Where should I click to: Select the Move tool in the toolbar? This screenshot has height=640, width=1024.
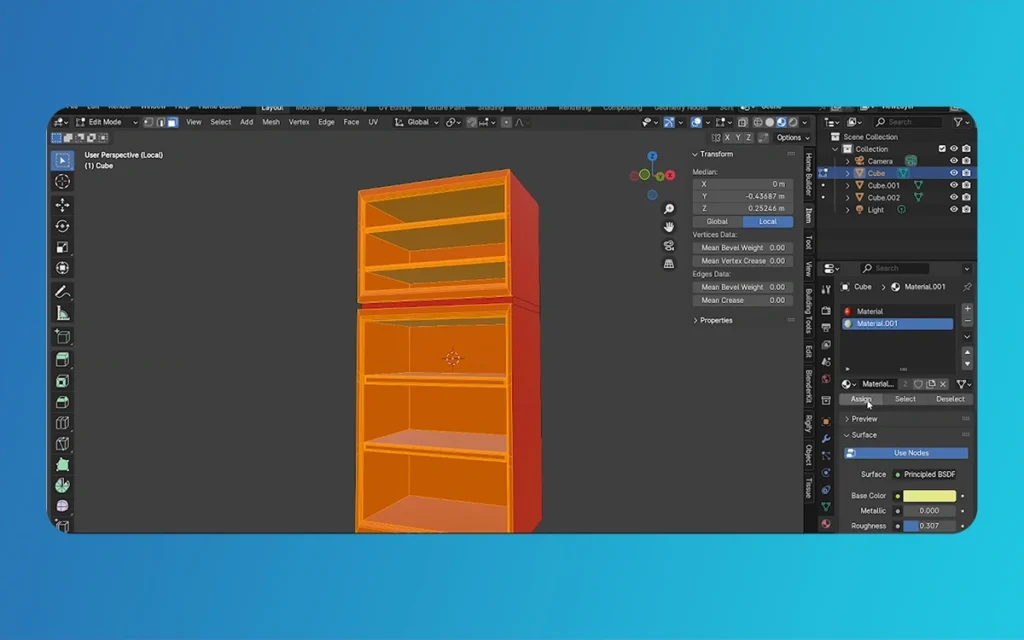pyautogui.click(x=62, y=204)
